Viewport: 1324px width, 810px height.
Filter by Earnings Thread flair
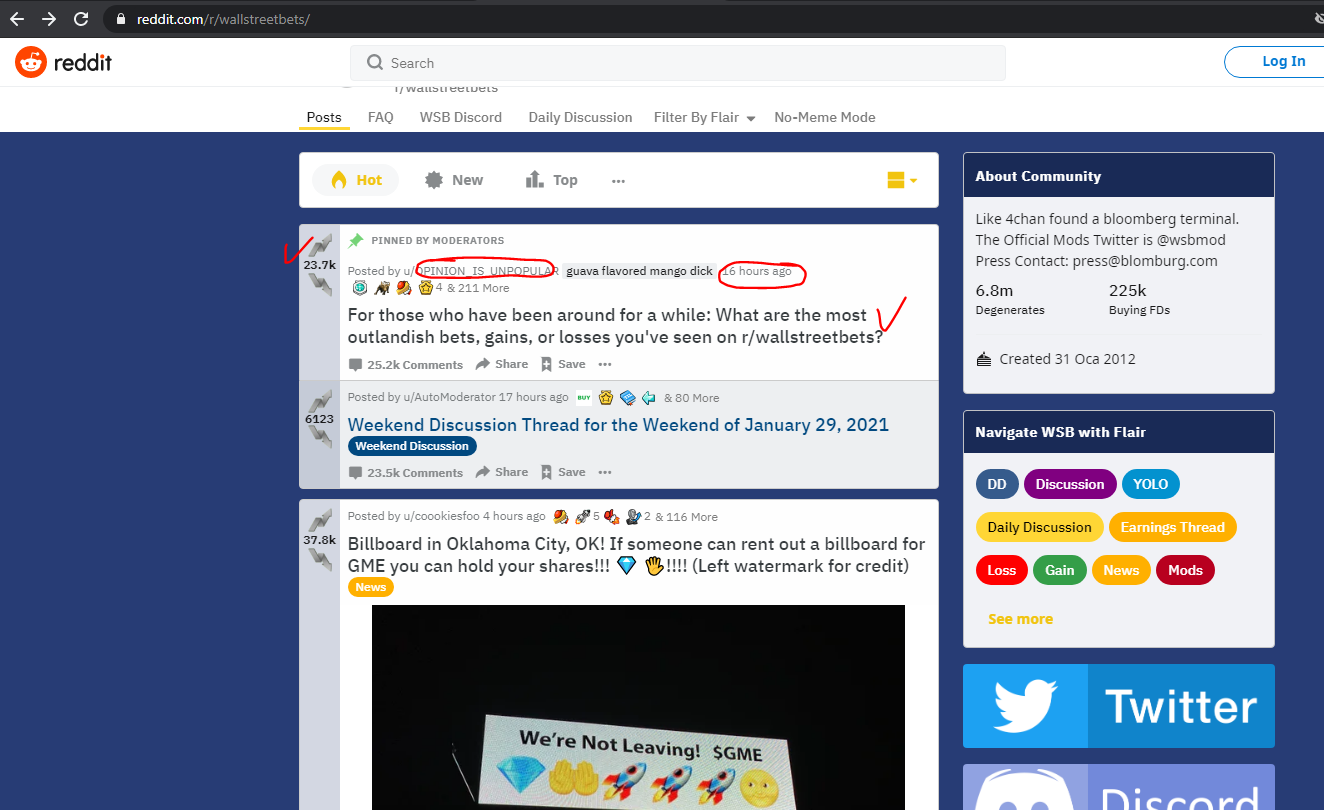point(1173,527)
